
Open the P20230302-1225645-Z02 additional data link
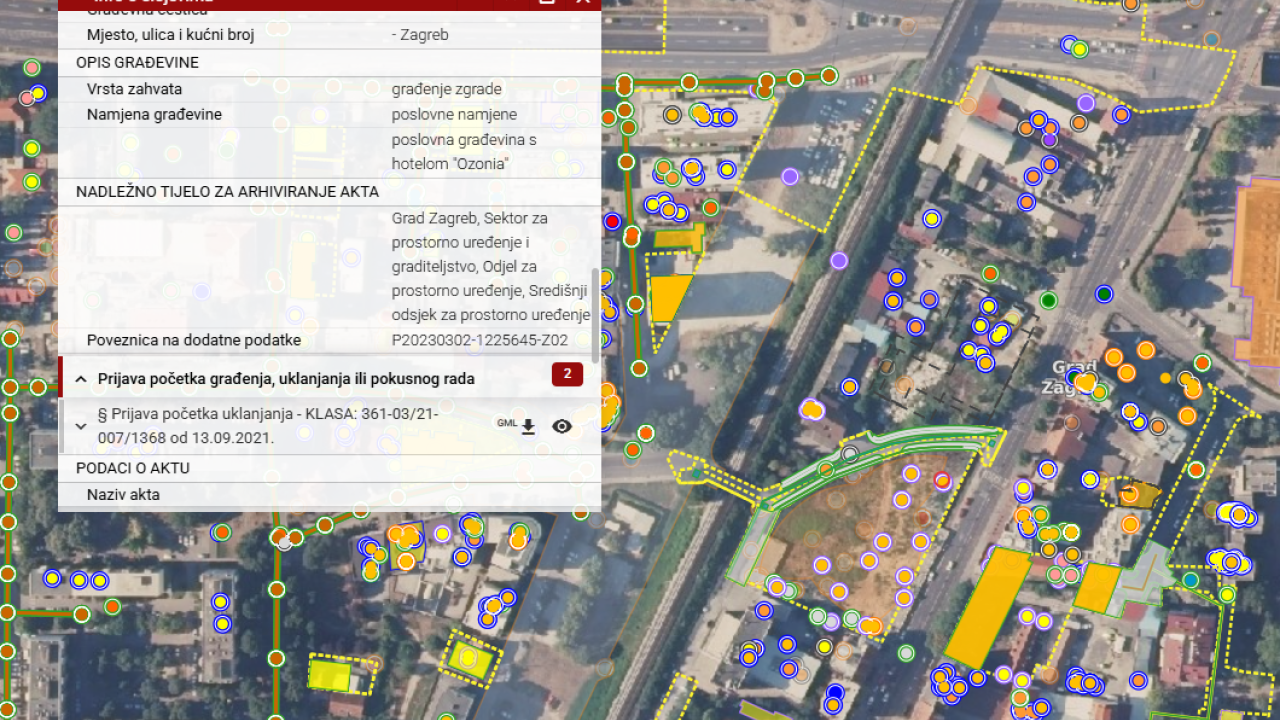[480, 340]
